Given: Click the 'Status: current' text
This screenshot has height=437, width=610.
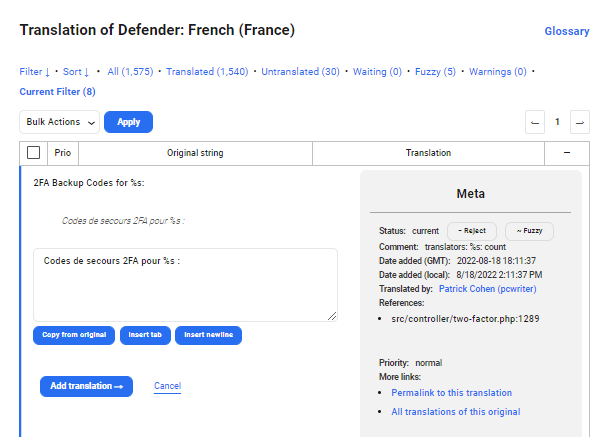Looking at the screenshot, I should (x=409, y=231).
